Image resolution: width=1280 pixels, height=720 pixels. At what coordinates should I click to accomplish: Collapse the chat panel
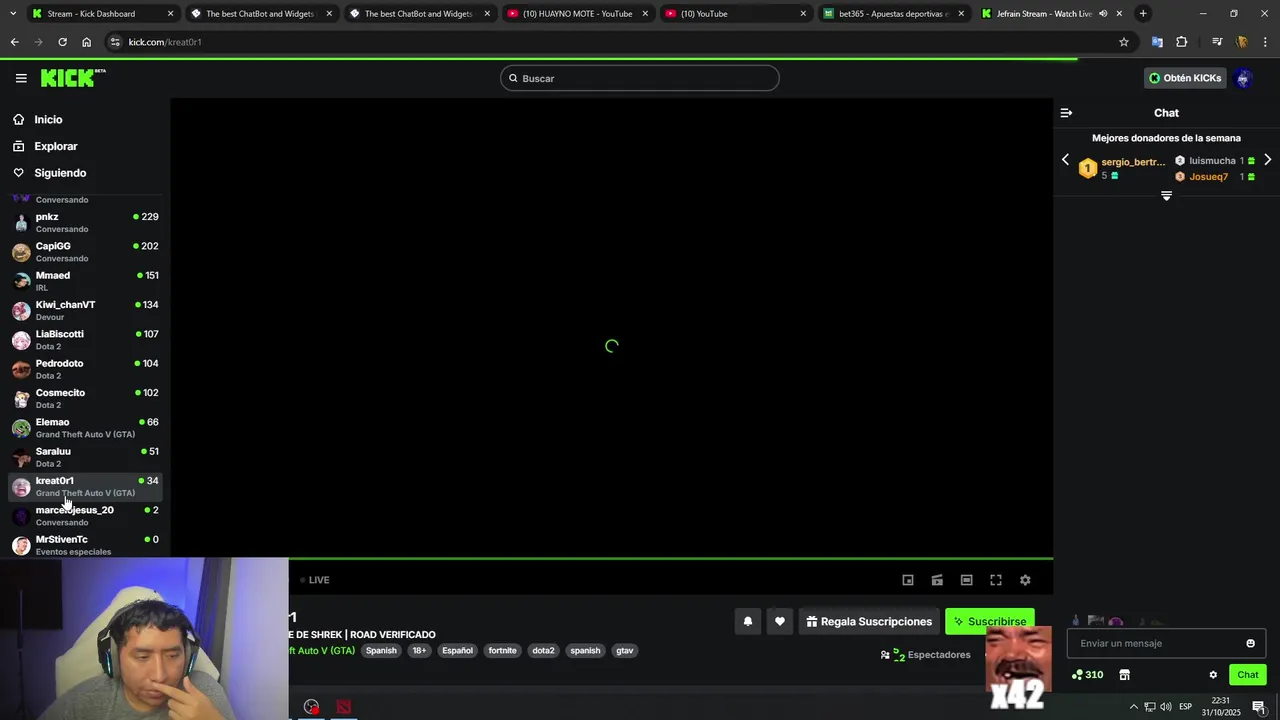coord(1066,113)
